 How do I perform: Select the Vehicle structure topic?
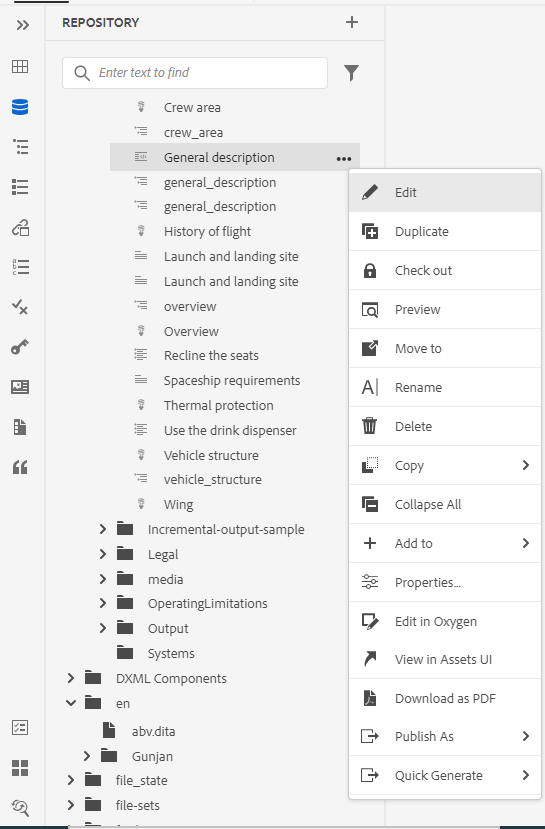tap(211, 455)
